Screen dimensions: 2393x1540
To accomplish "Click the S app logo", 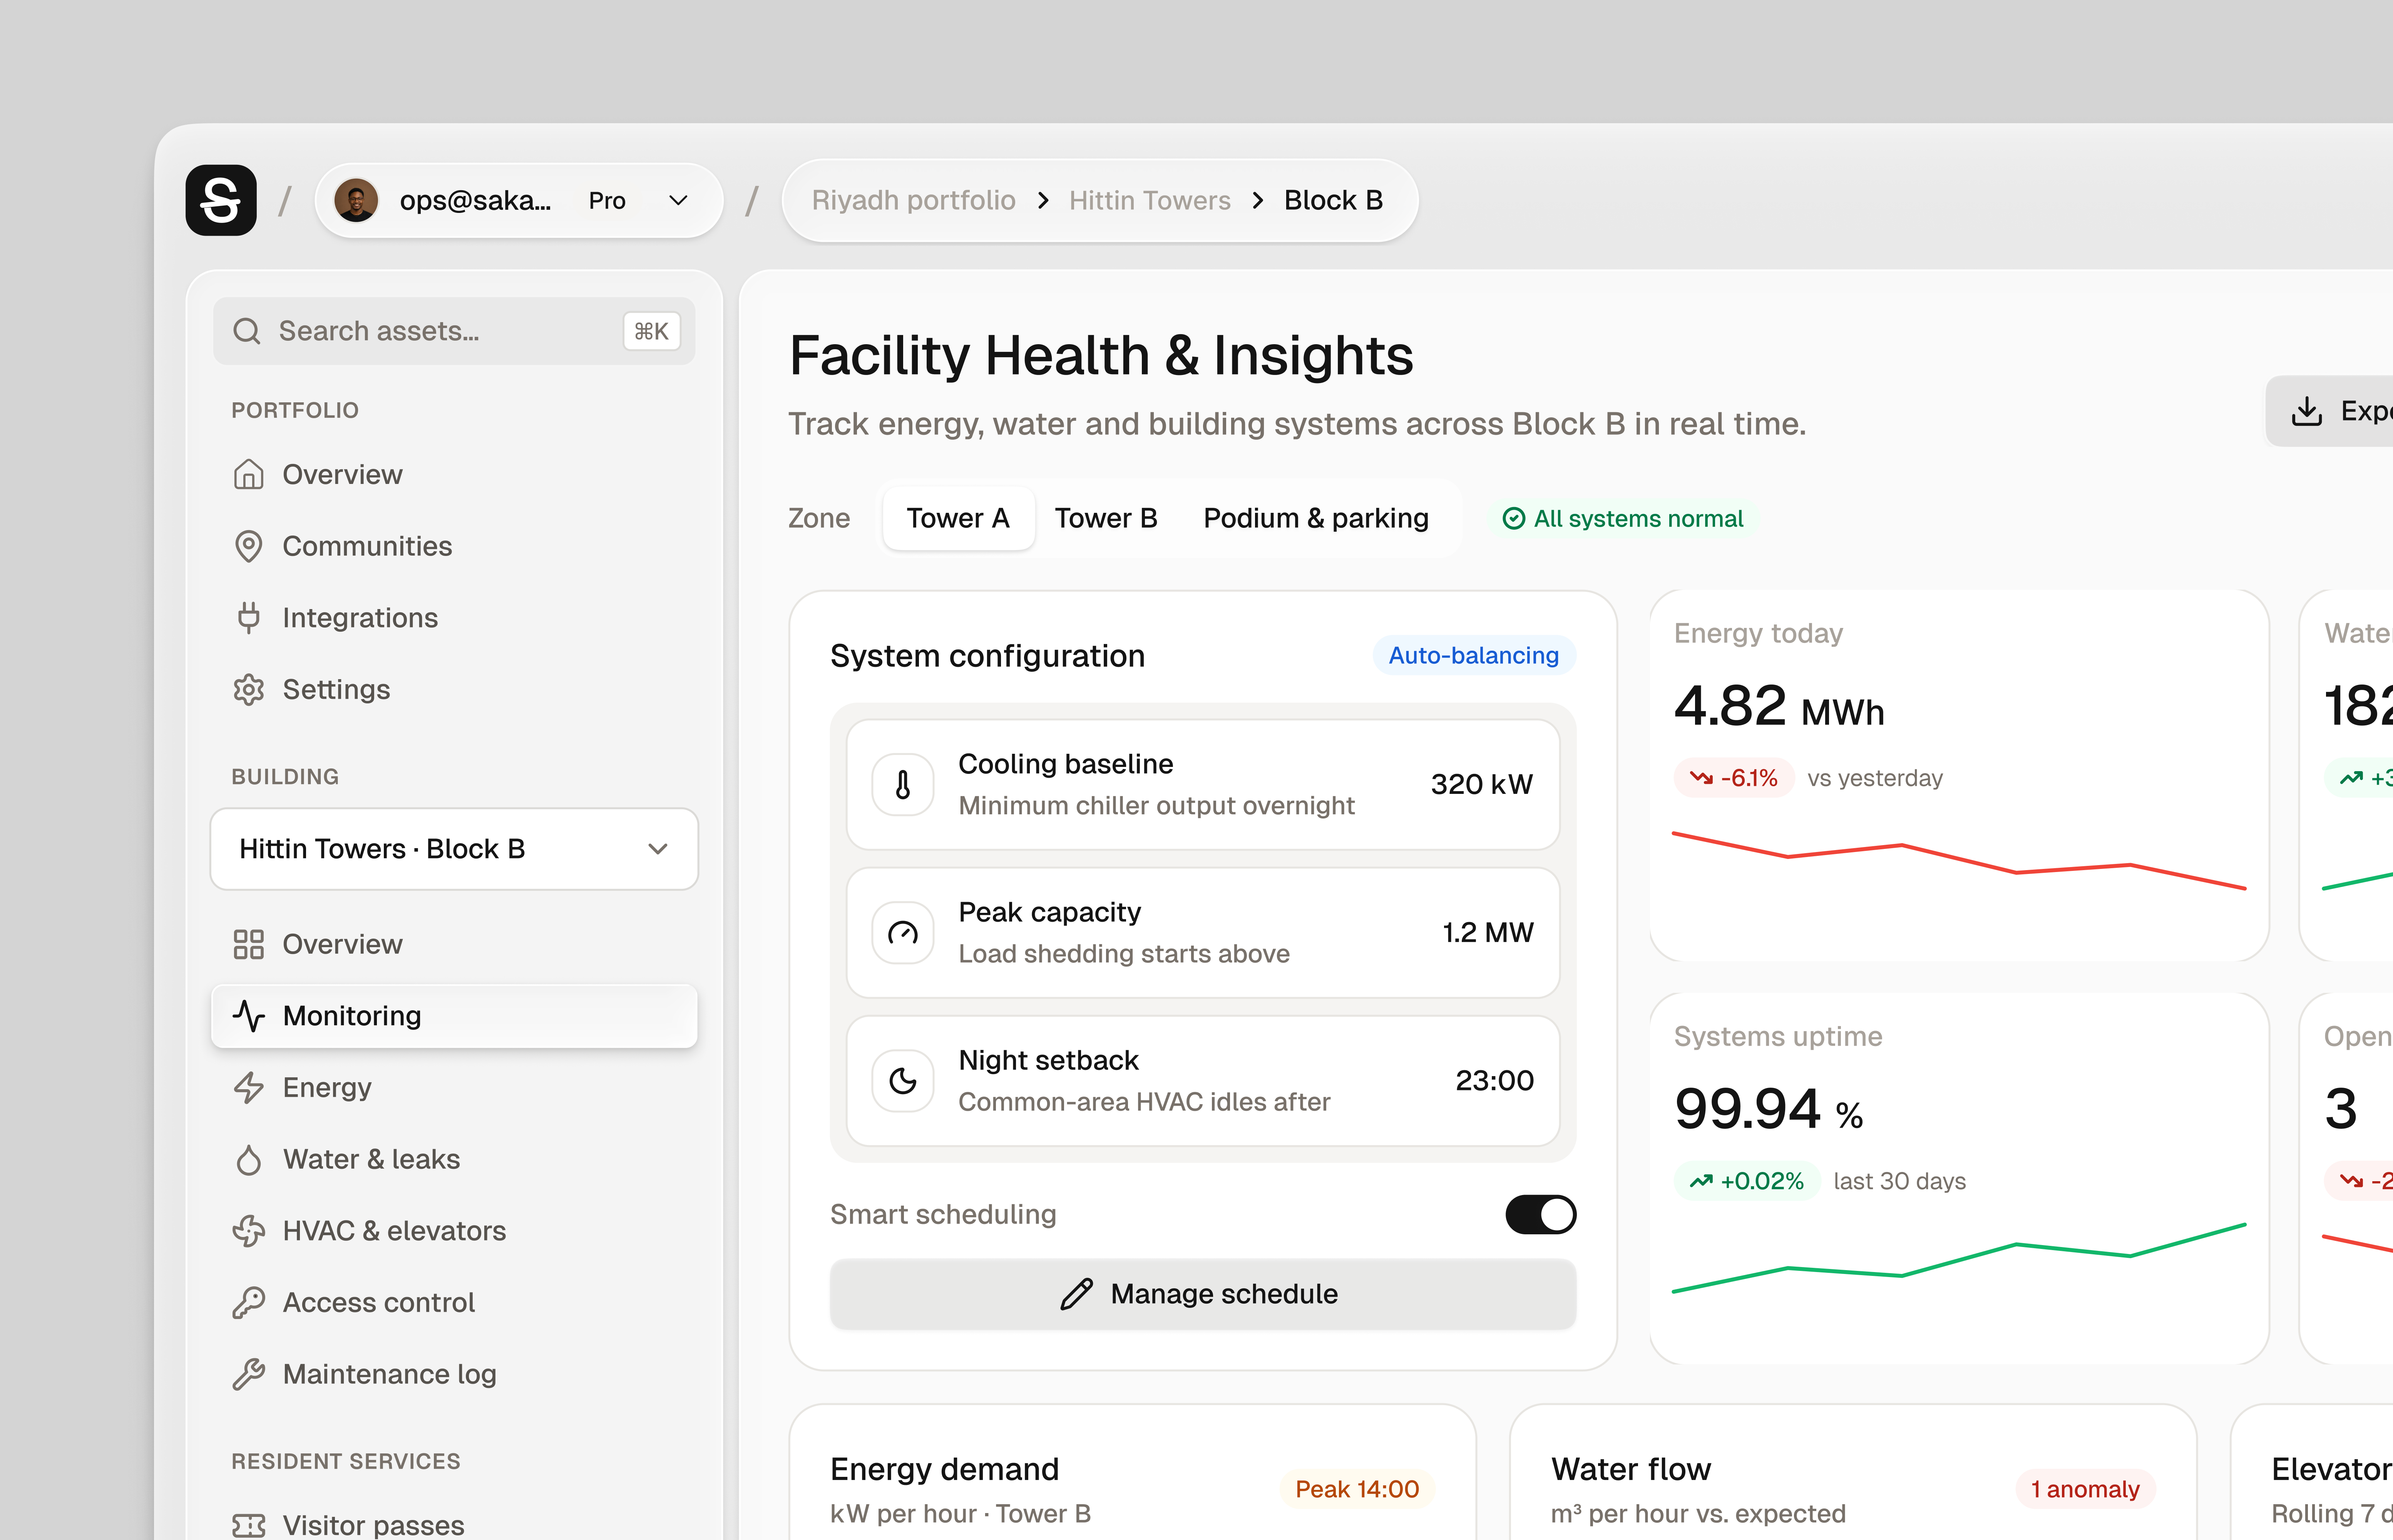I will click(x=221, y=200).
